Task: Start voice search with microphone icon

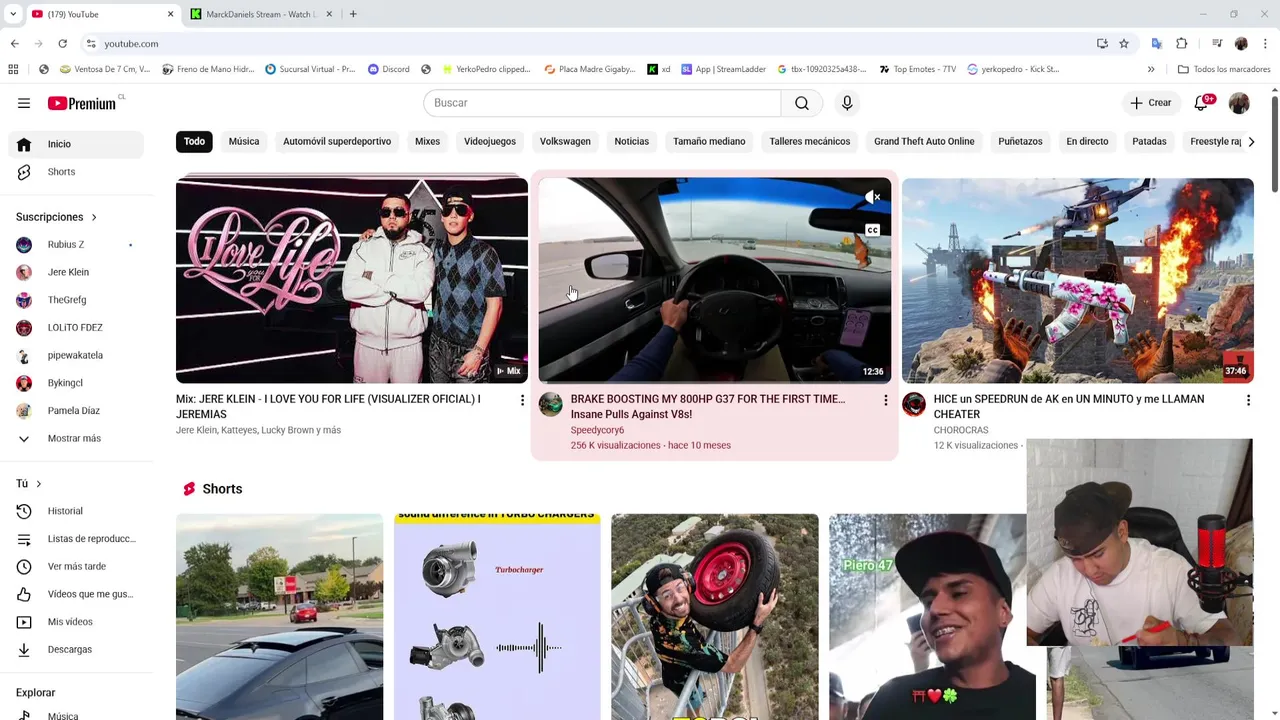Action: coord(847,103)
